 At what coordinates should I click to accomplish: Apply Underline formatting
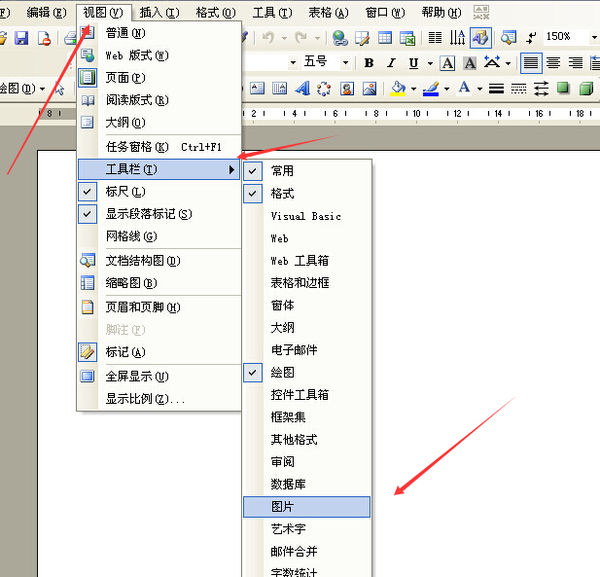click(x=413, y=63)
